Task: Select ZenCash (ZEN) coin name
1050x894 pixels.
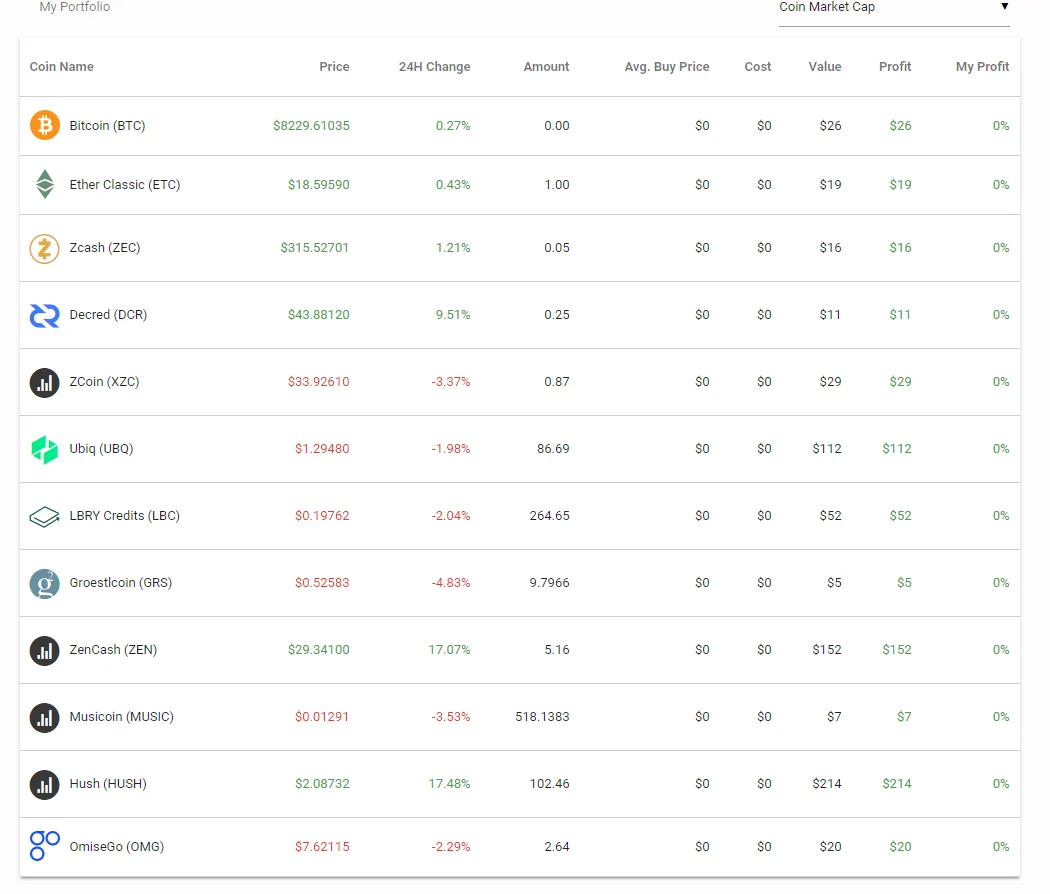Action: pos(113,649)
